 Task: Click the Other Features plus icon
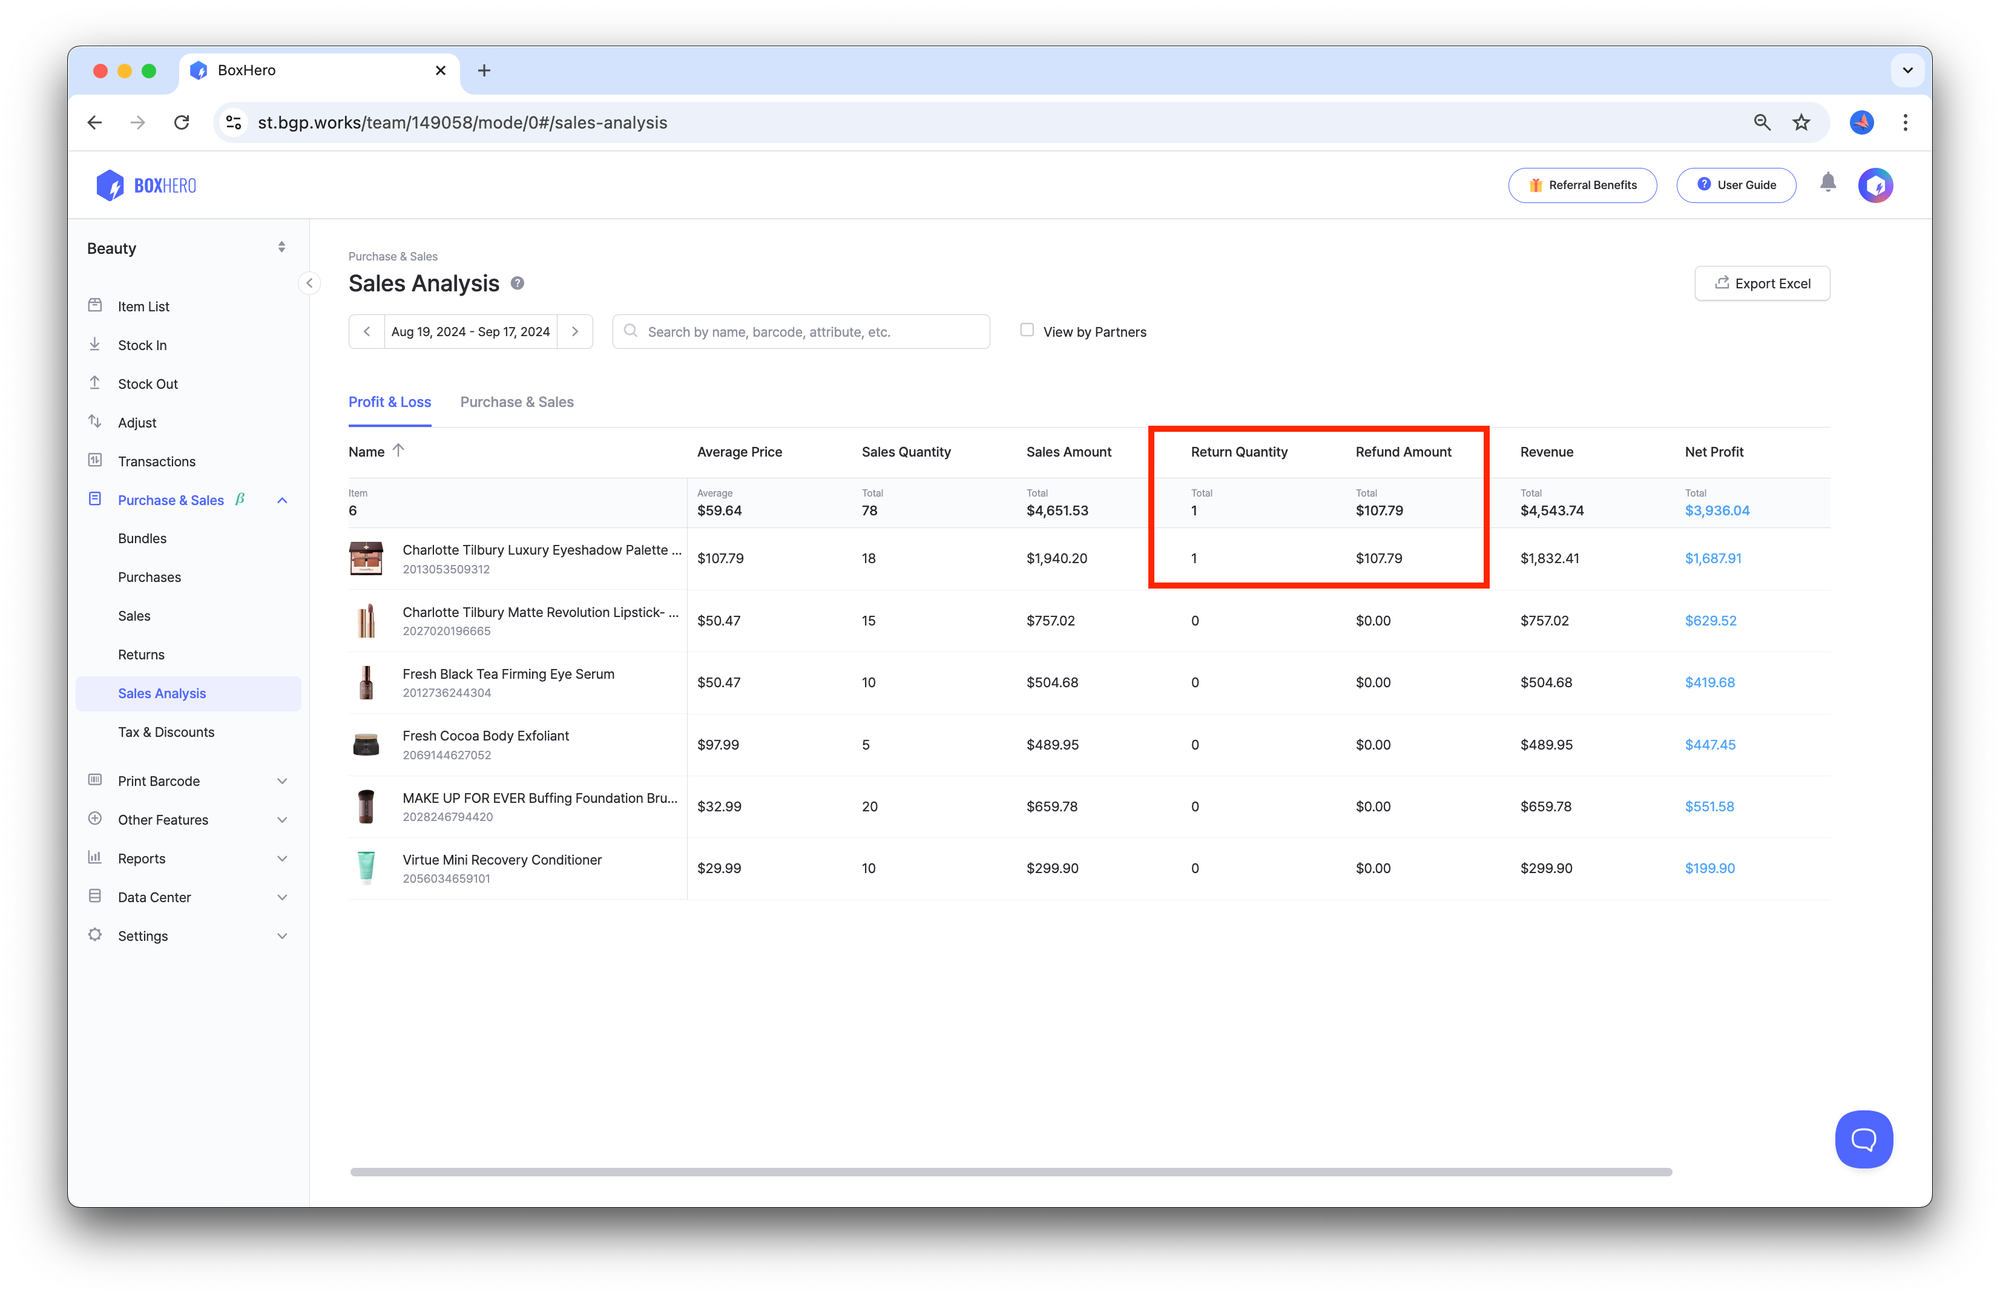[x=95, y=819]
